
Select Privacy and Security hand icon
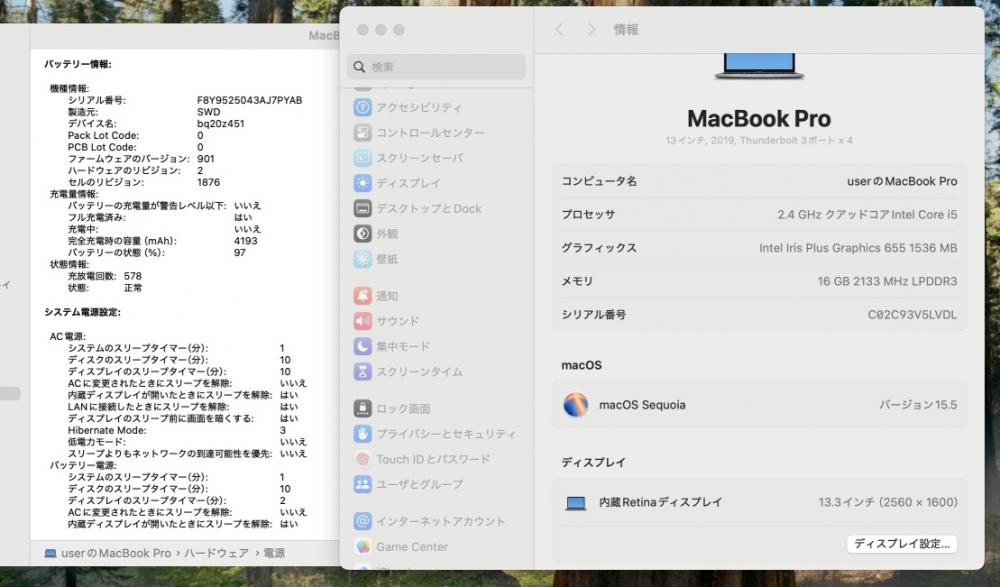coord(362,434)
